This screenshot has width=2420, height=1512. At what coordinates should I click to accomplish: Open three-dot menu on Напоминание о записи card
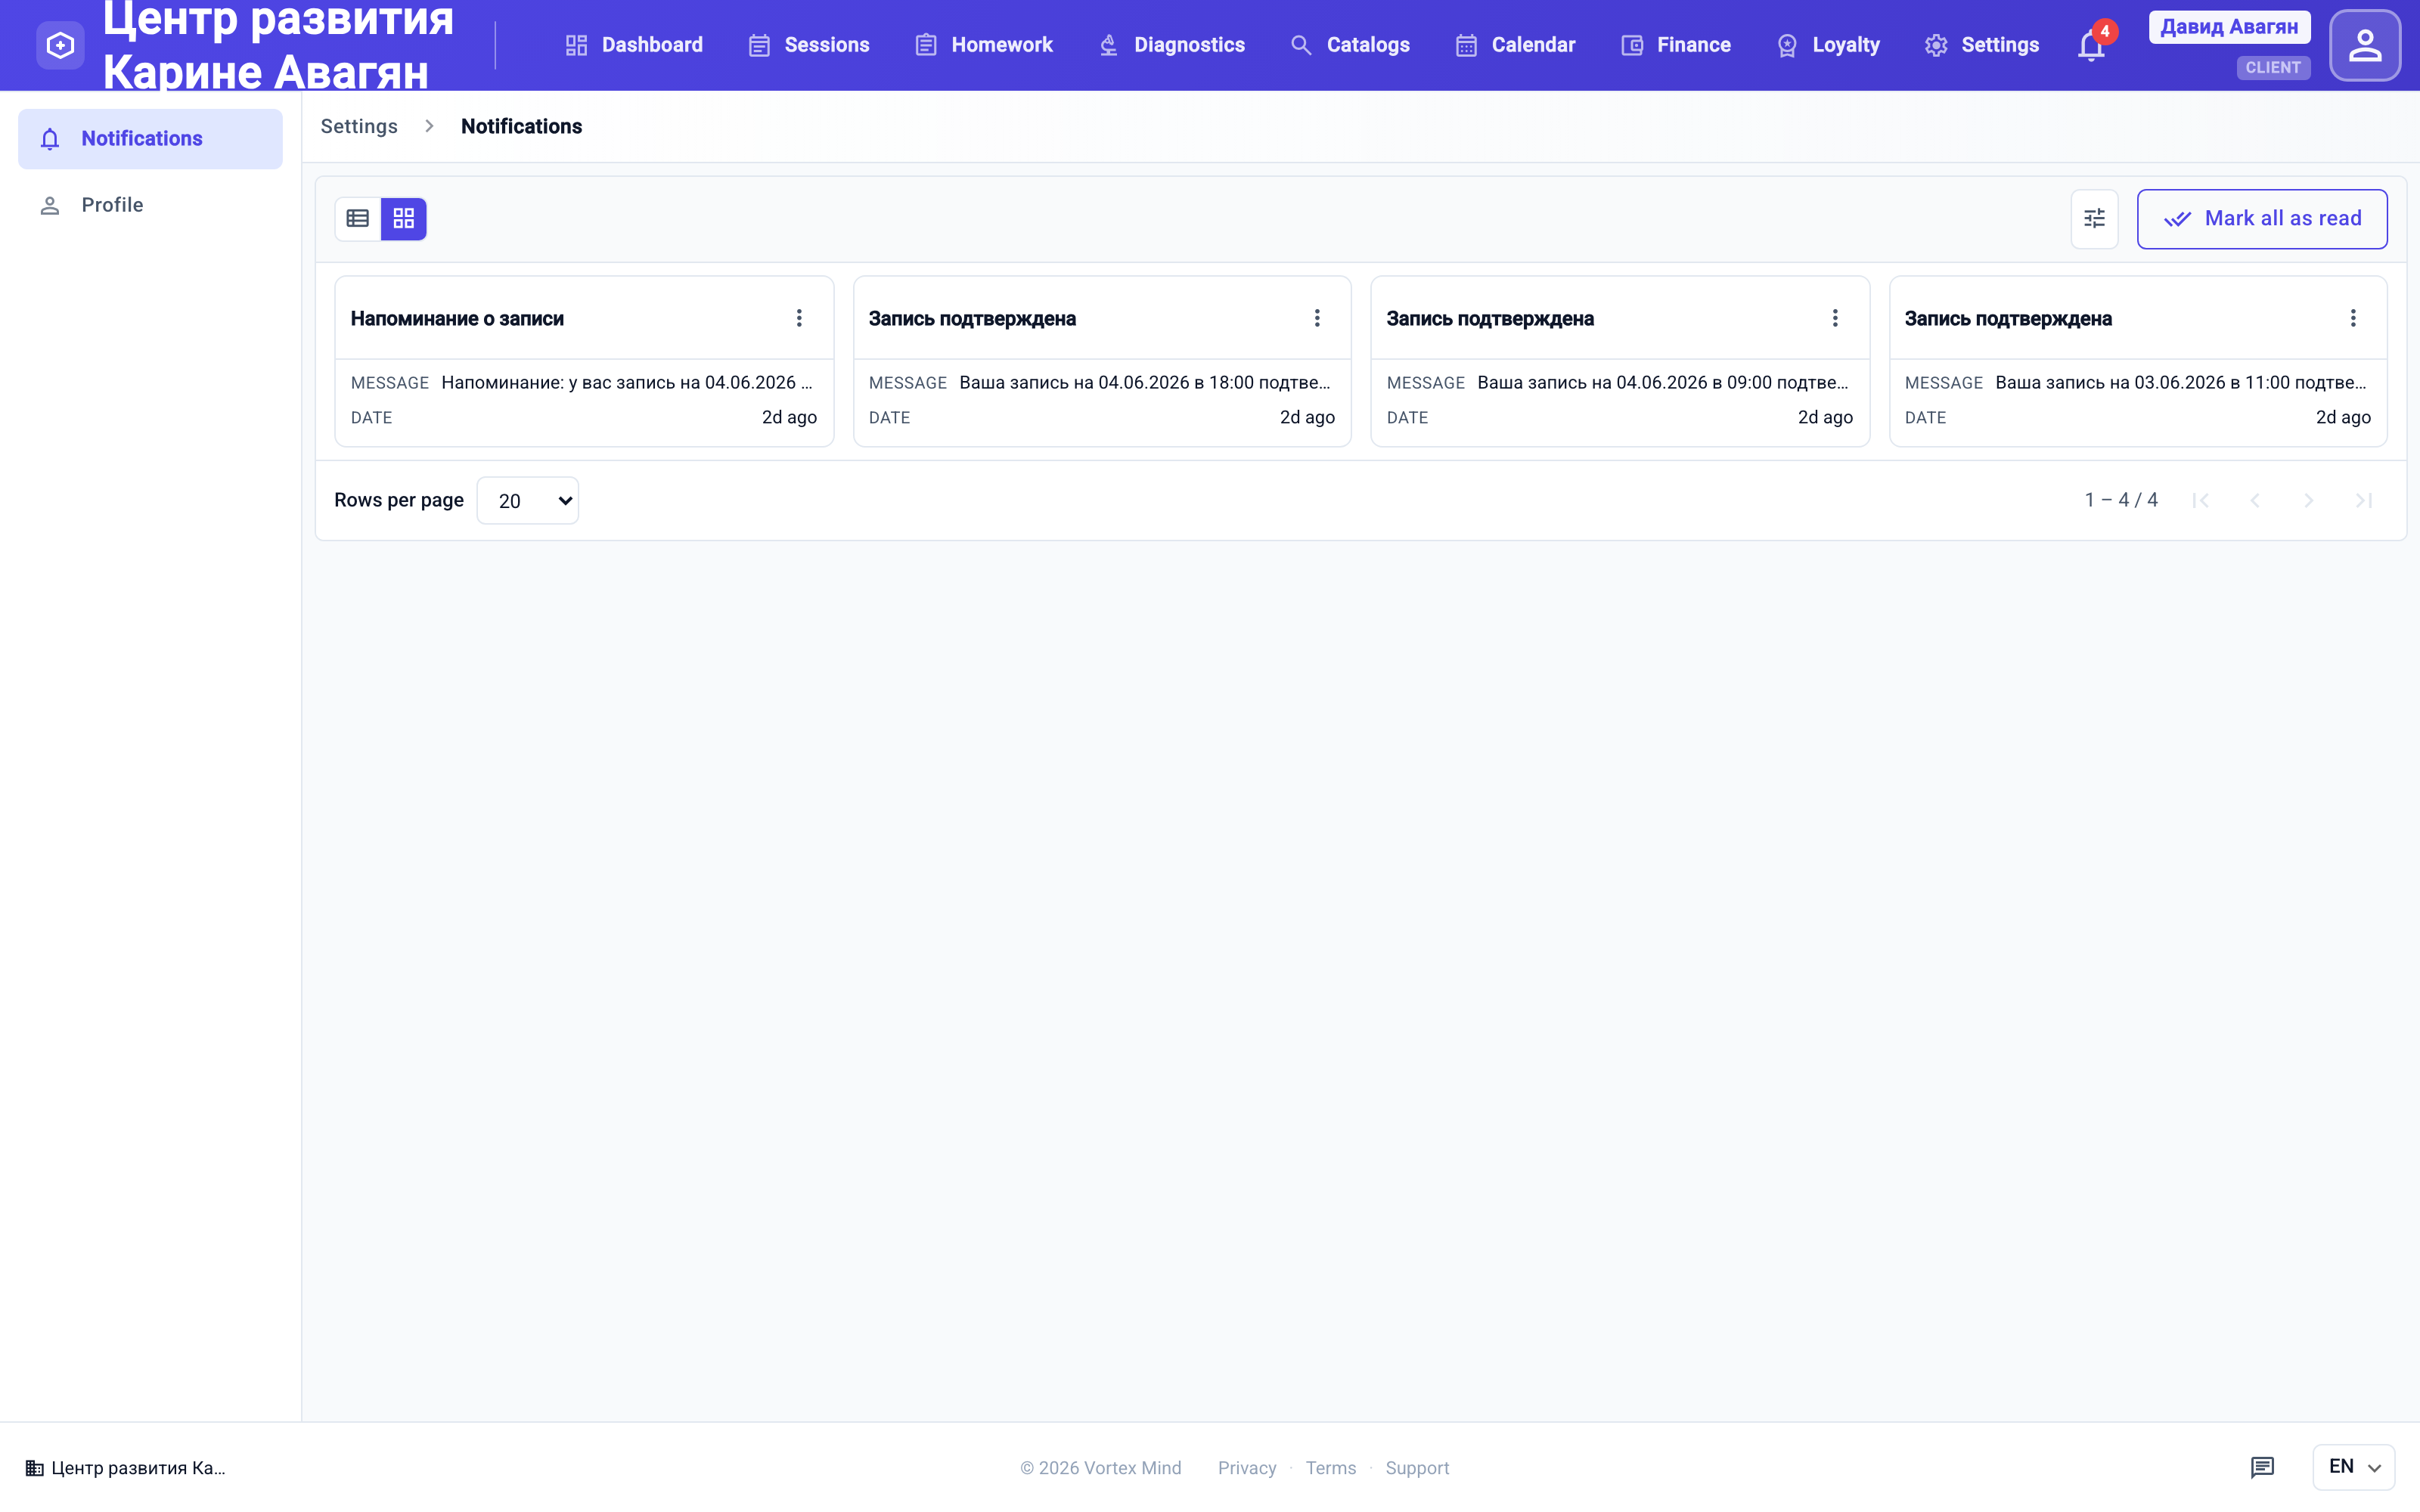click(798, 318)
